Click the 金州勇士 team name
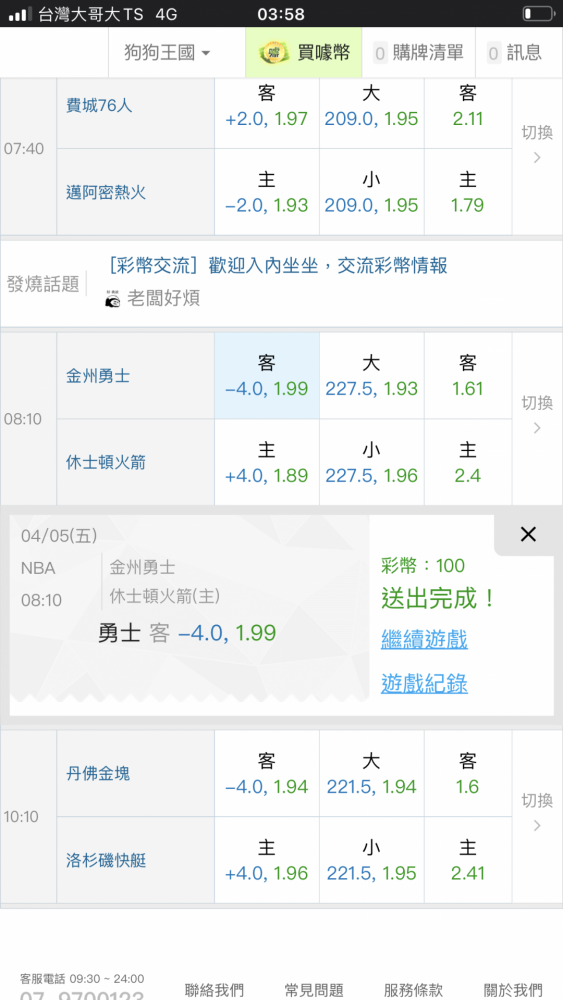The image size is (563, 1000). coord(98,376)
